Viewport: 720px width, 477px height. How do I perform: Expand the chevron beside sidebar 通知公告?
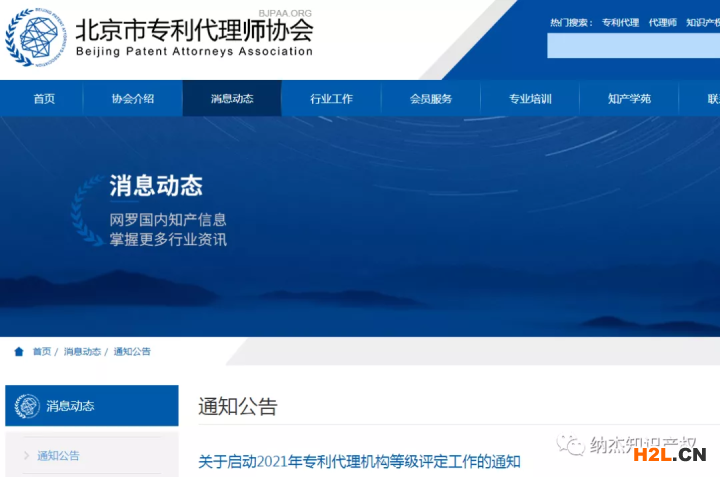pos(26,456)
